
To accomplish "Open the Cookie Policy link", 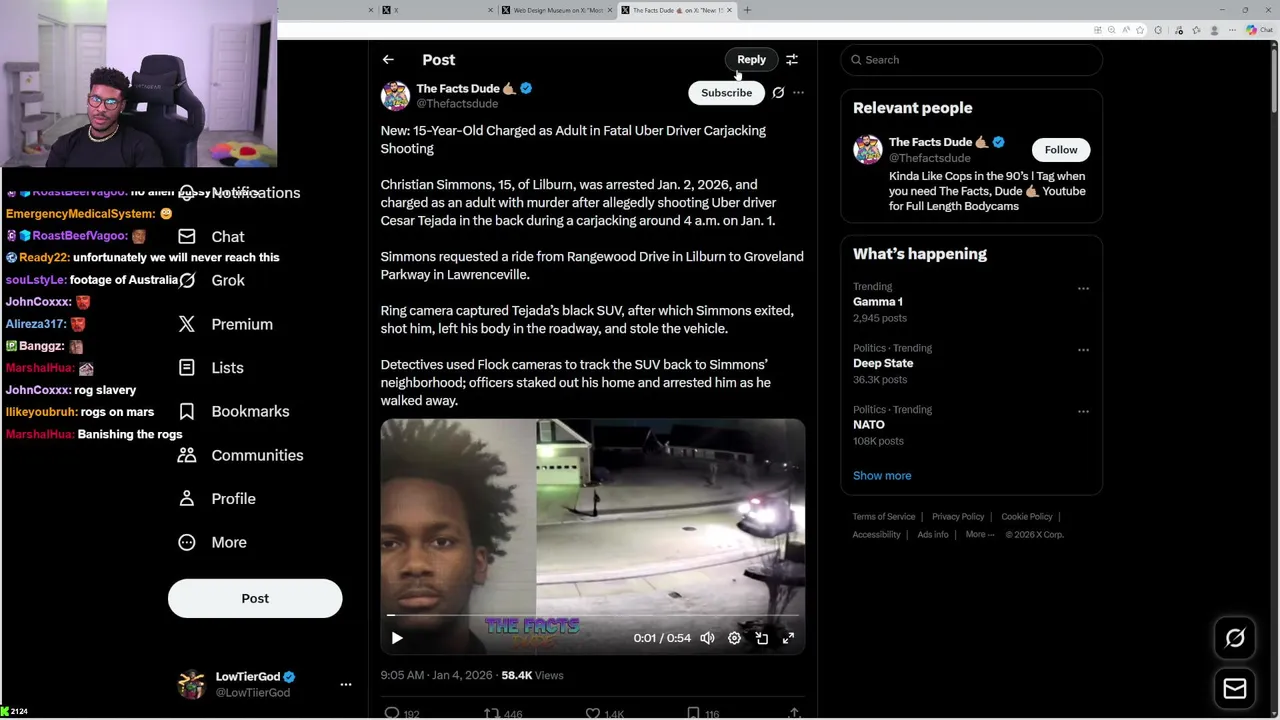I will 1027,517.
